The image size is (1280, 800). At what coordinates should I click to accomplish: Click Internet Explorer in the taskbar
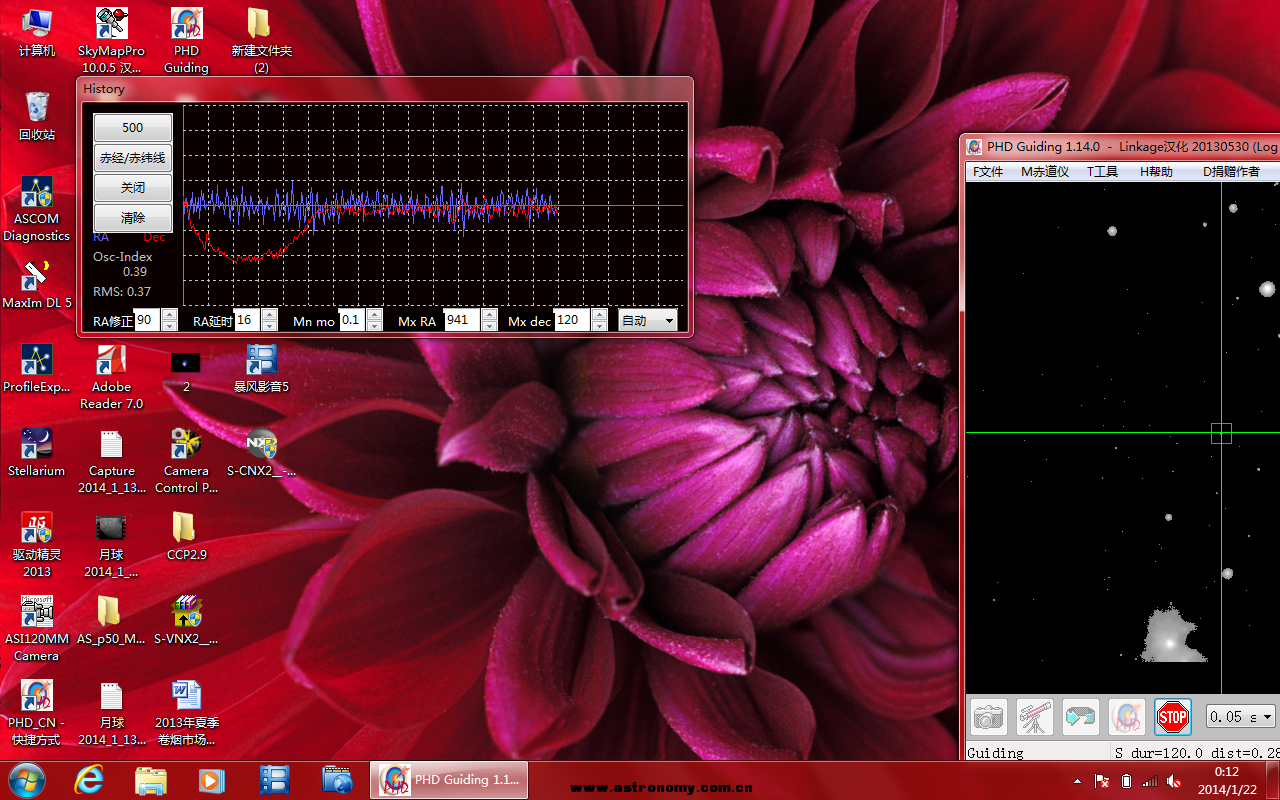click(89, 780)
